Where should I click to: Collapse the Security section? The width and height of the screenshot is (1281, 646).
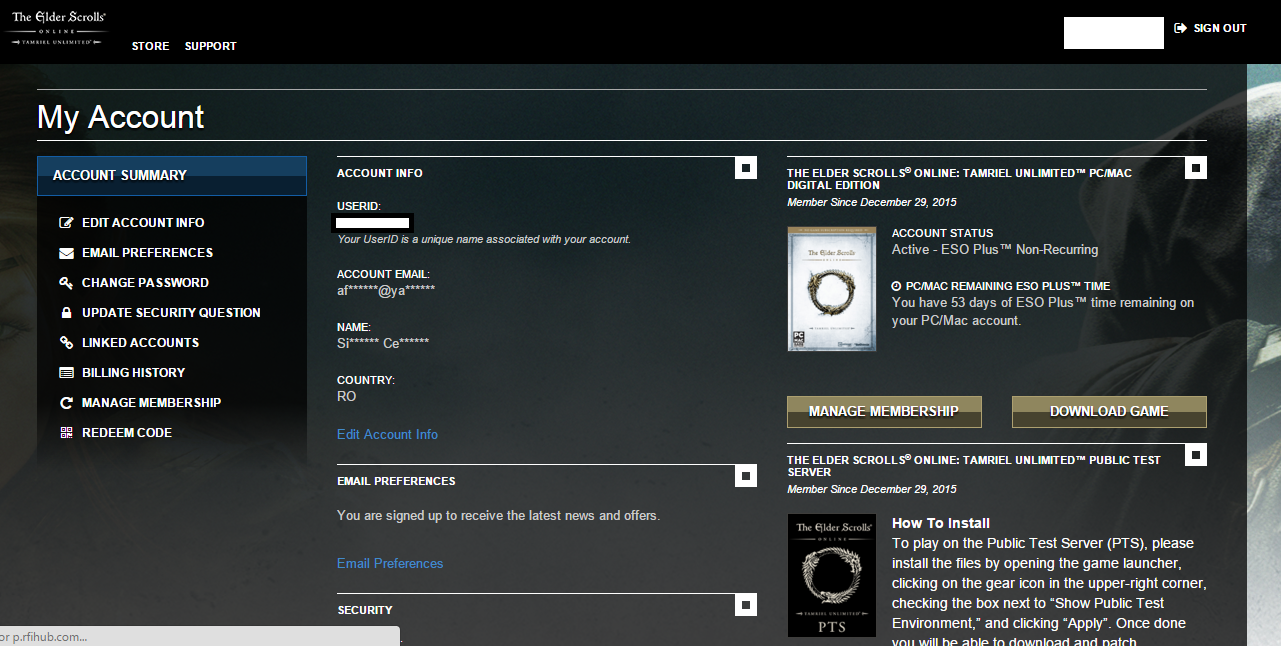click(x=746, y=605)
